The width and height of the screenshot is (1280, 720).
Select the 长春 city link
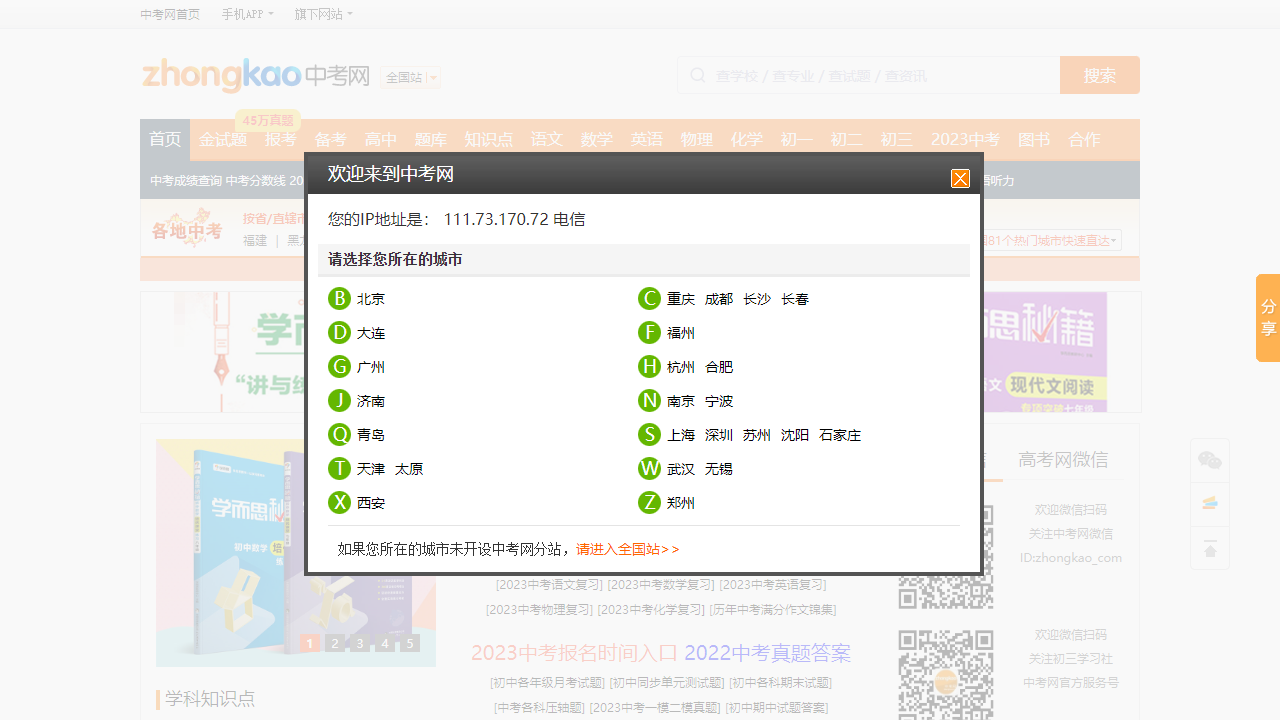click(795, 299)
